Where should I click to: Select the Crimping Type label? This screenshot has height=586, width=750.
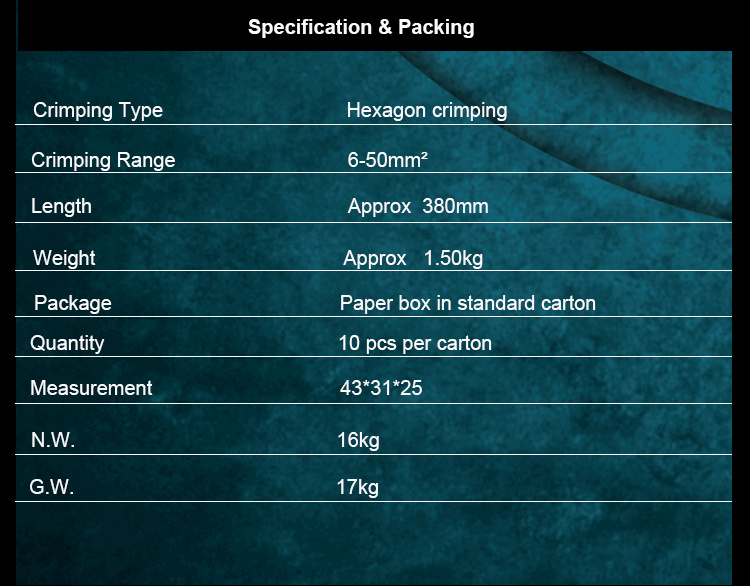98,111
